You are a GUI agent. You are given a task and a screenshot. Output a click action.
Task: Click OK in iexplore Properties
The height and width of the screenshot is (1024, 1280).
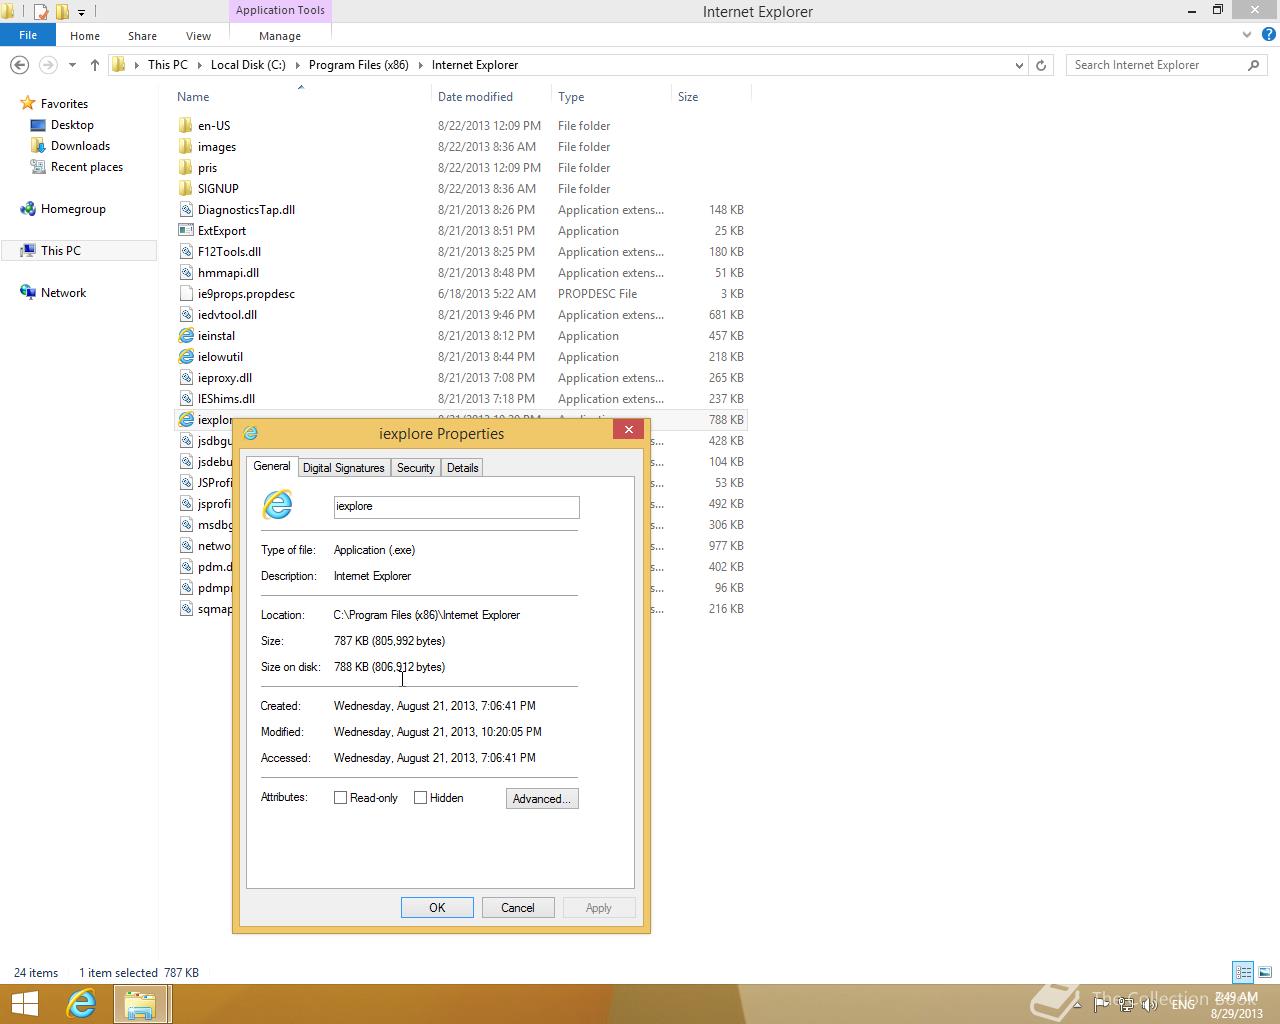click(437, 907)
